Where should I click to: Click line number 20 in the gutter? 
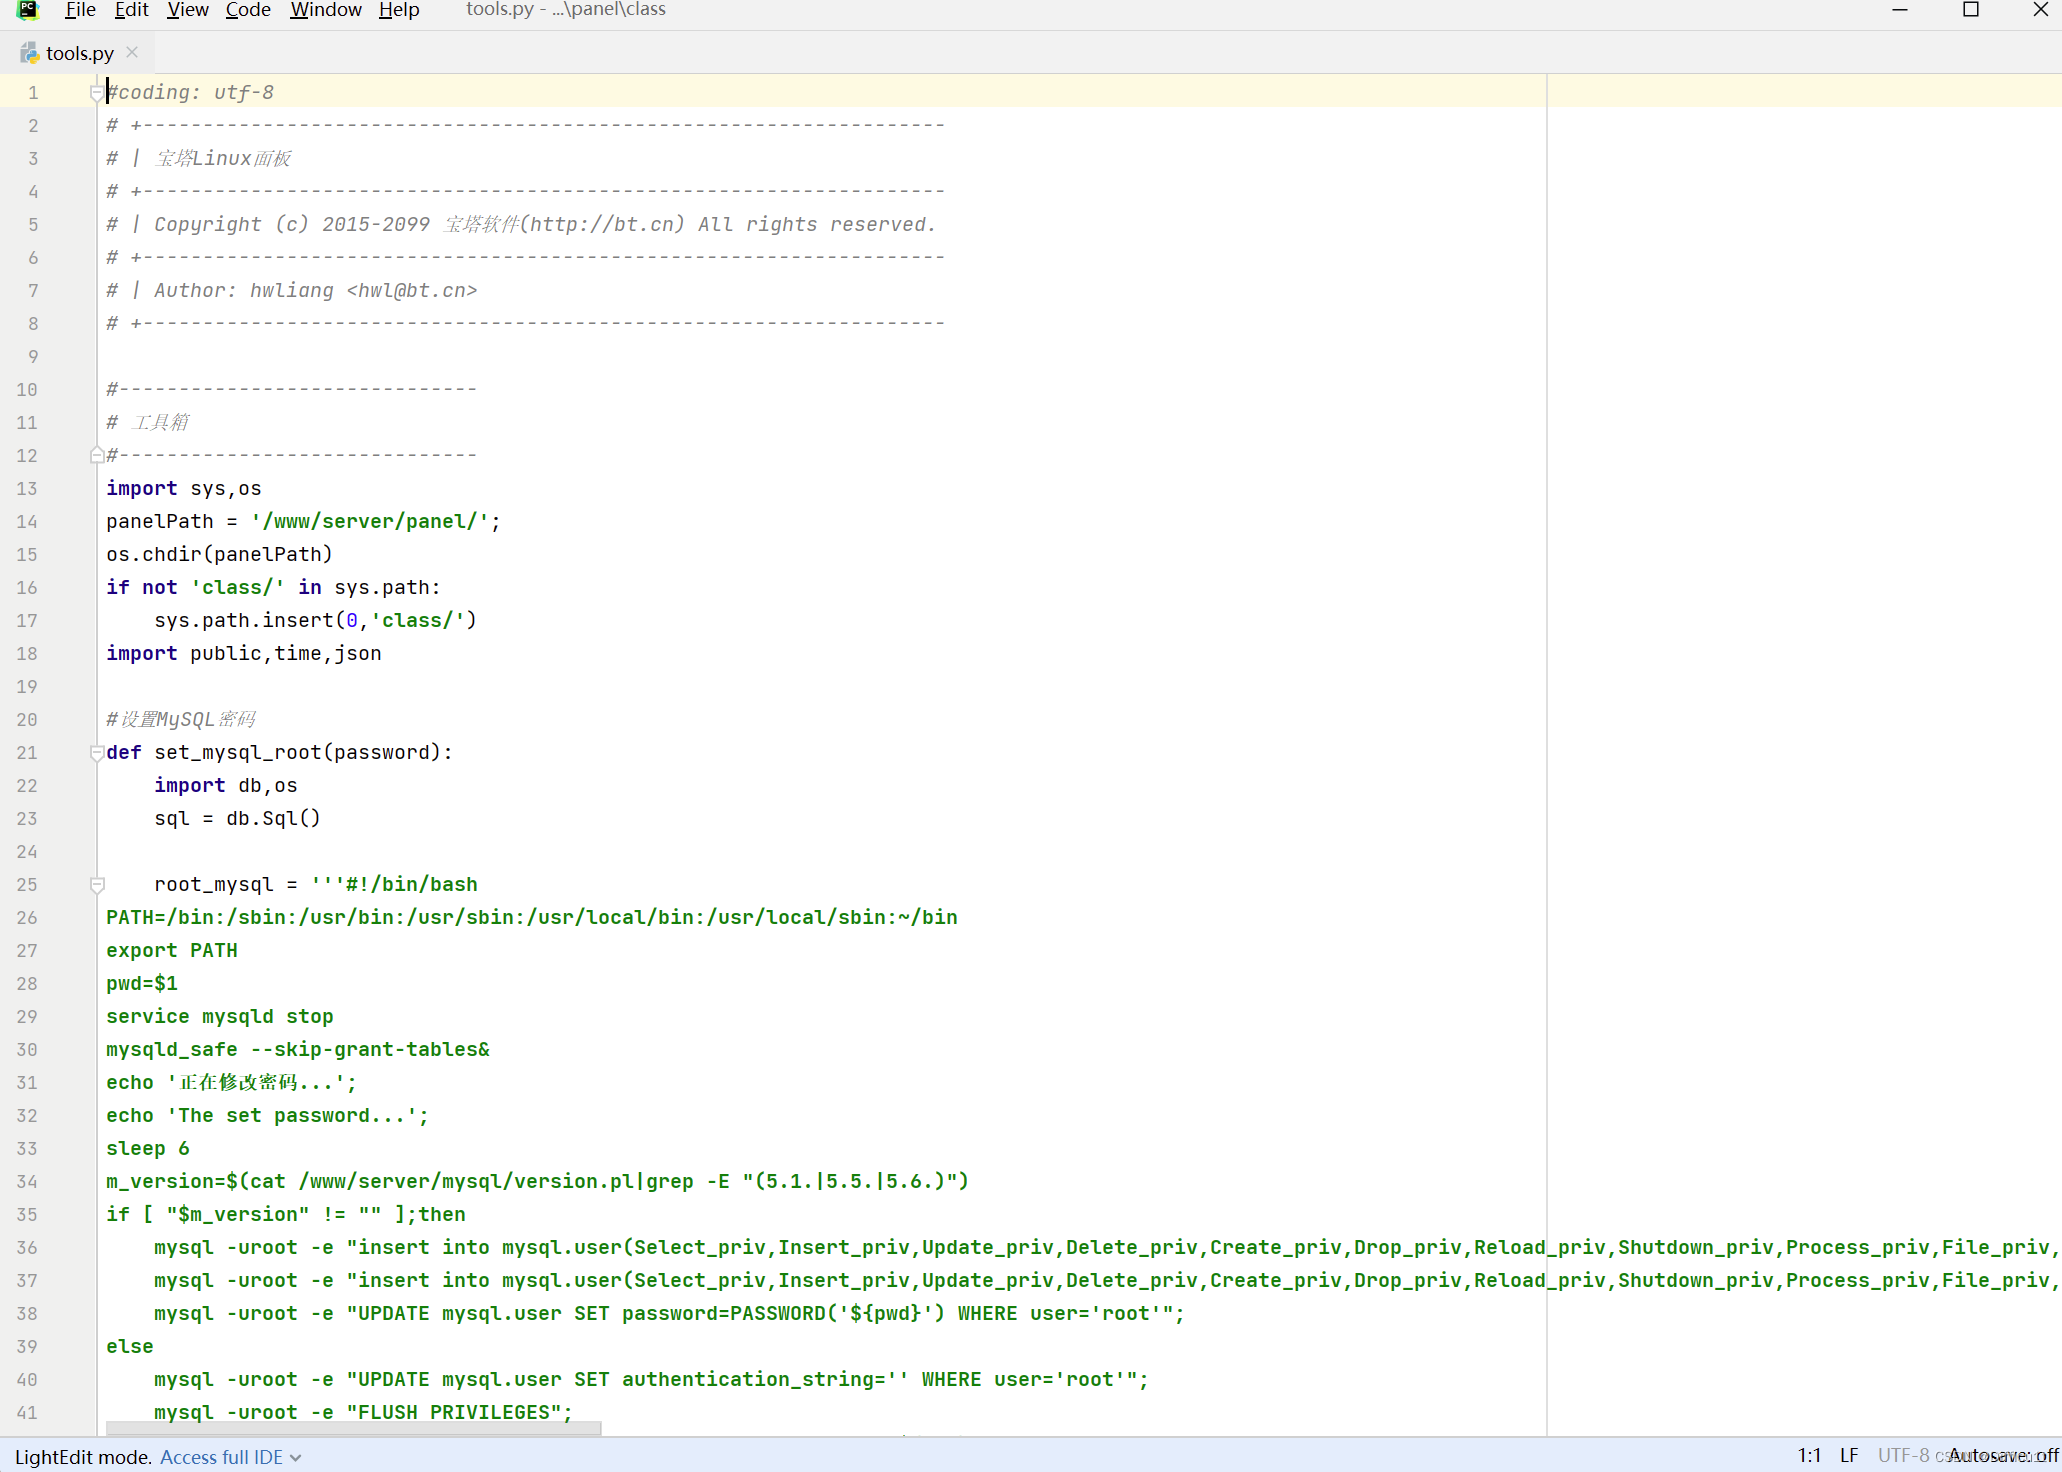tap(27, 719)
